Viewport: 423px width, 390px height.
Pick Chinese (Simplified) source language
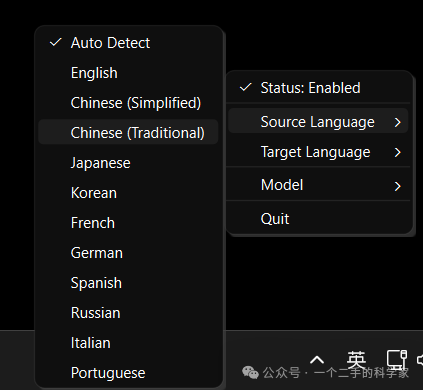coord(128,103)
